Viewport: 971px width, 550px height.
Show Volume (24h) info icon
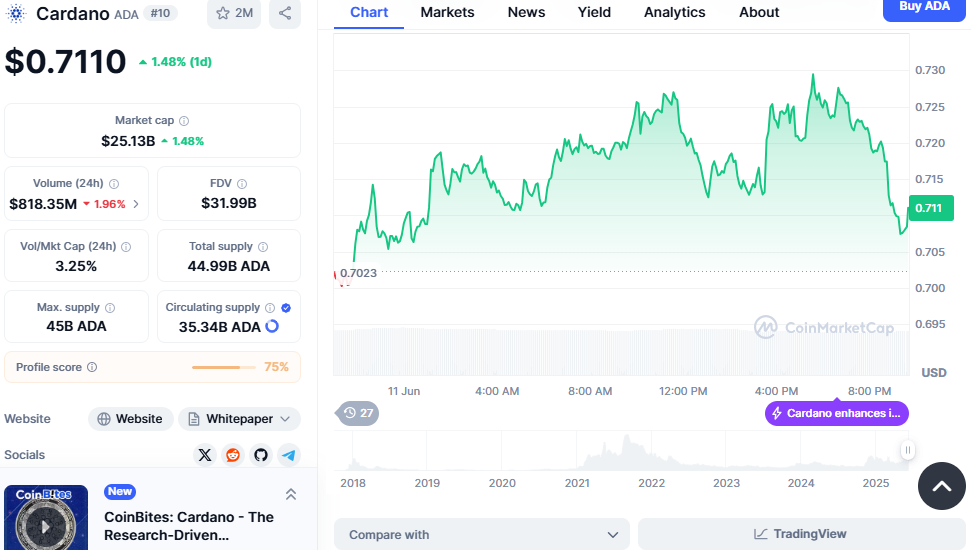(114, 184)
